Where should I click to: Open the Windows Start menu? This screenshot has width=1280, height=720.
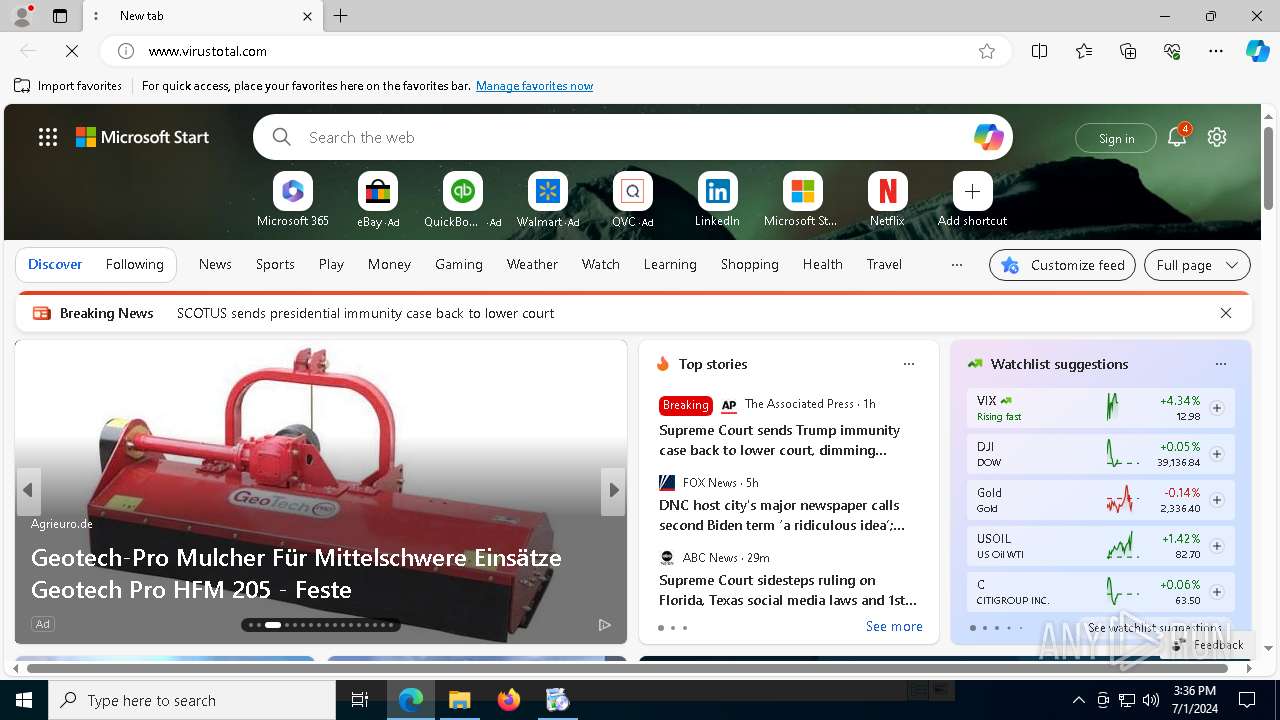pos(24,700)
